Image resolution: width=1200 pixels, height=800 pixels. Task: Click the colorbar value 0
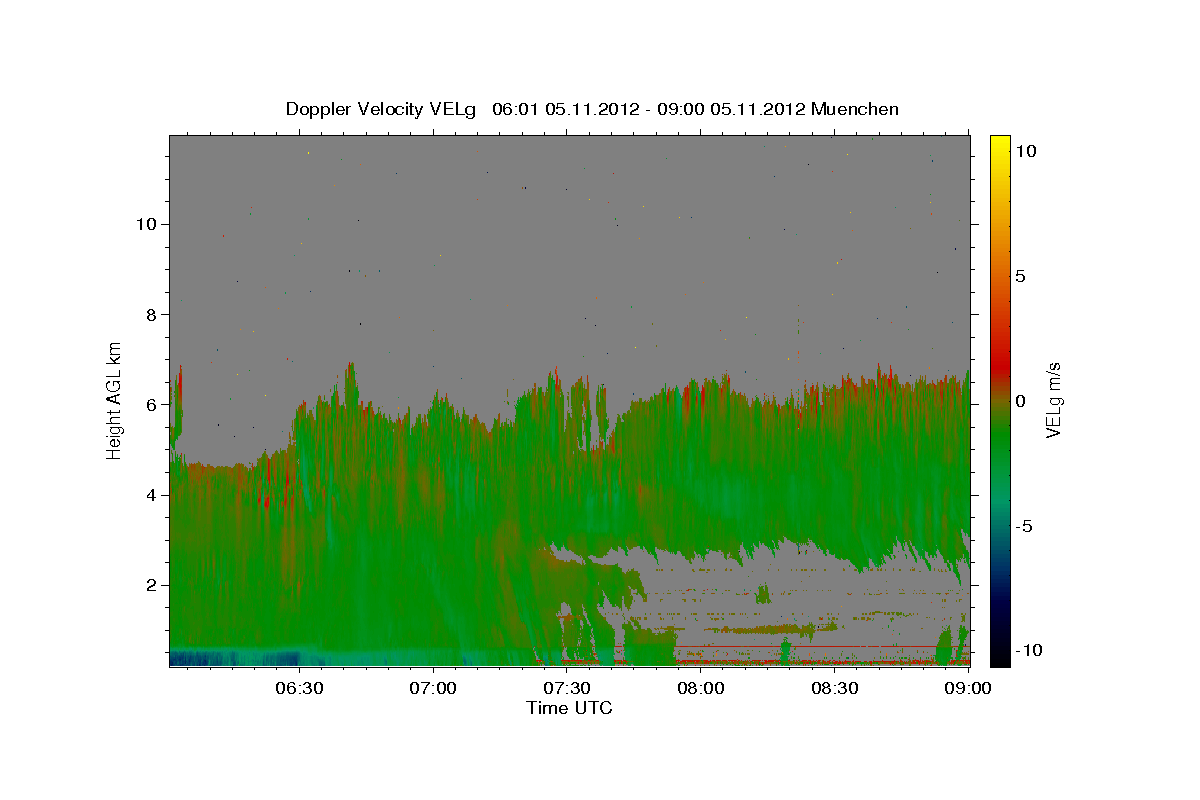1020,401
